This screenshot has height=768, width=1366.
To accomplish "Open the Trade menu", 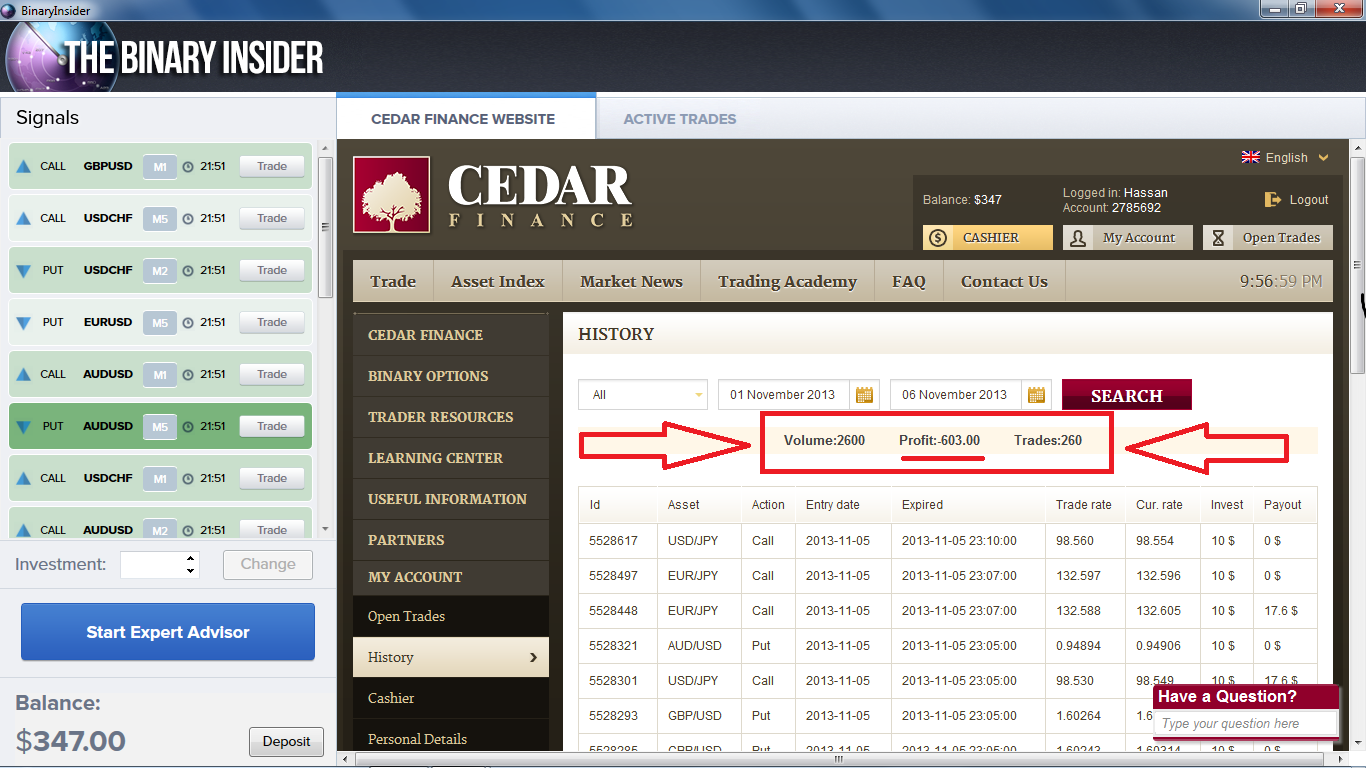I will (x=393, y=282).
